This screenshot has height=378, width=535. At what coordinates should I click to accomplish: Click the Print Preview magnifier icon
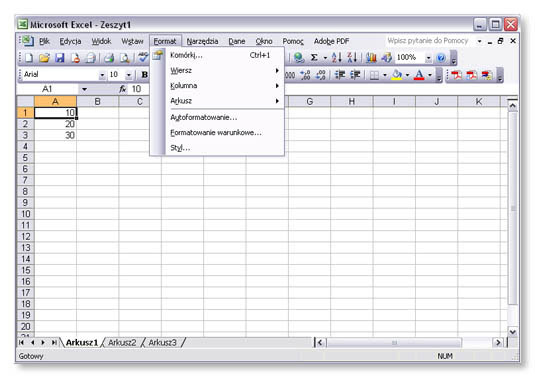point(125,58)
